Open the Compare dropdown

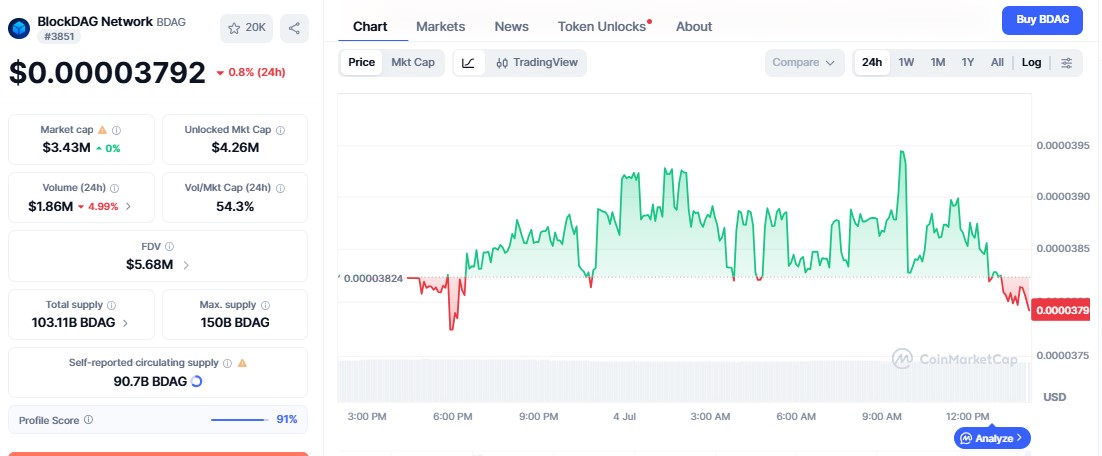804,63
